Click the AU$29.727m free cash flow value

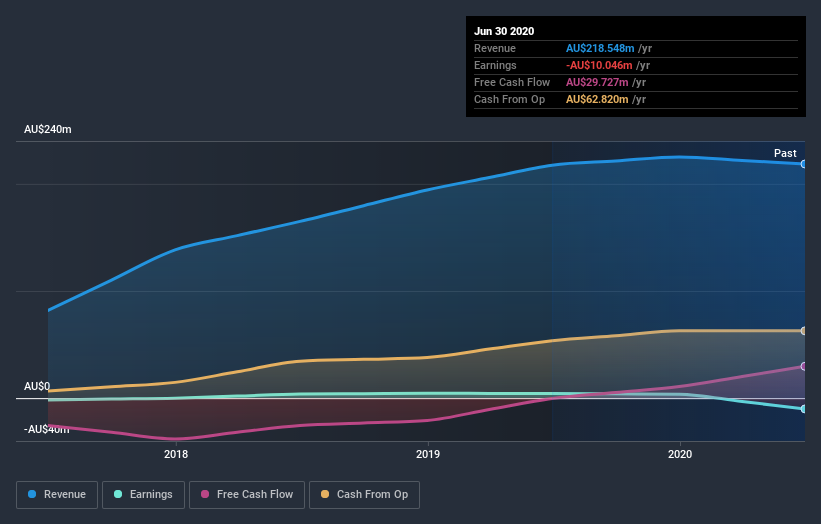click(597, 82)
